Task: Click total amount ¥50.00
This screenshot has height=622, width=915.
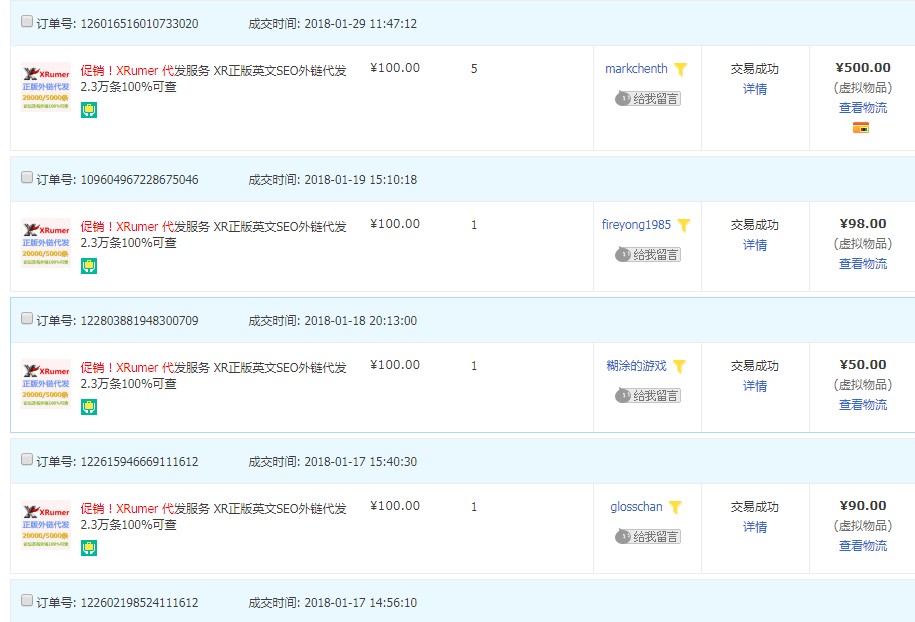Action: pyautogui.click(x=862, y=365)
